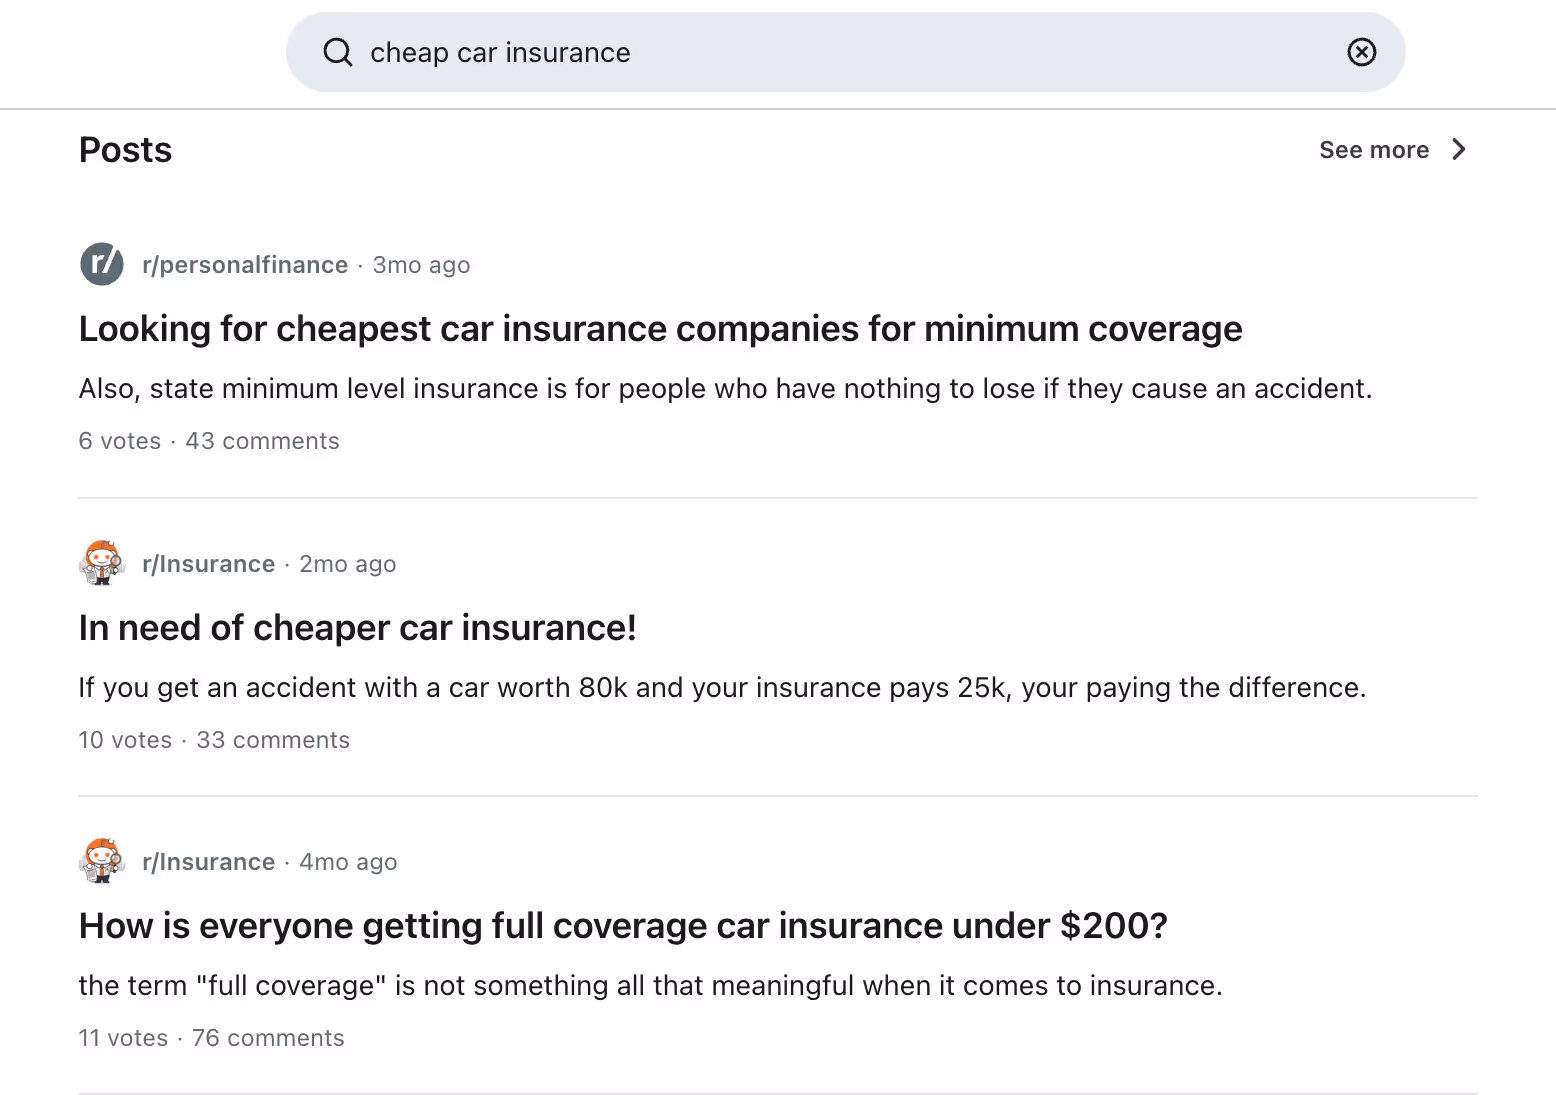Open r/personalfinance from the first post

point(246,264)
